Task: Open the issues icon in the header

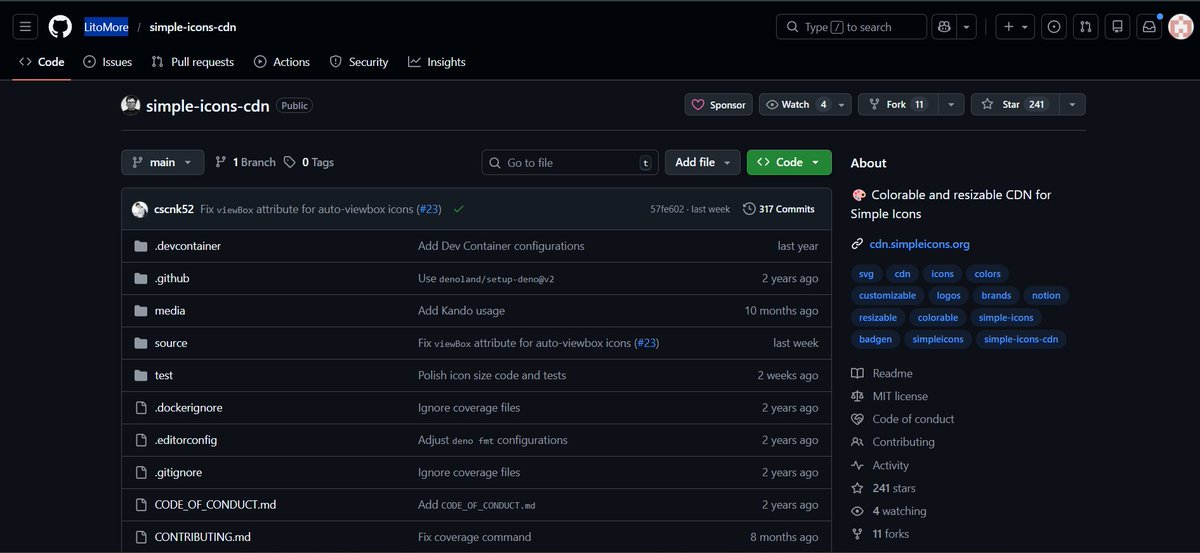Action: (x=1053, y=27)
